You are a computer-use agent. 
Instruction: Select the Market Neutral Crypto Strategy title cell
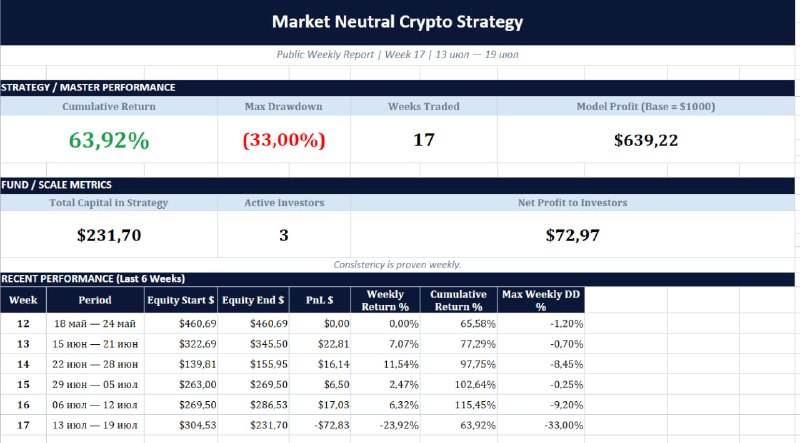tap(397, 22)
